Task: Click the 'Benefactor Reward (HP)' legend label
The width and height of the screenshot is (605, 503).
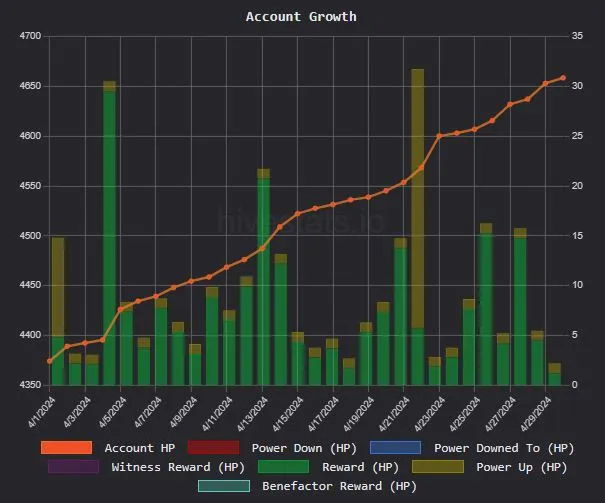Action: (x=340, y=486)
